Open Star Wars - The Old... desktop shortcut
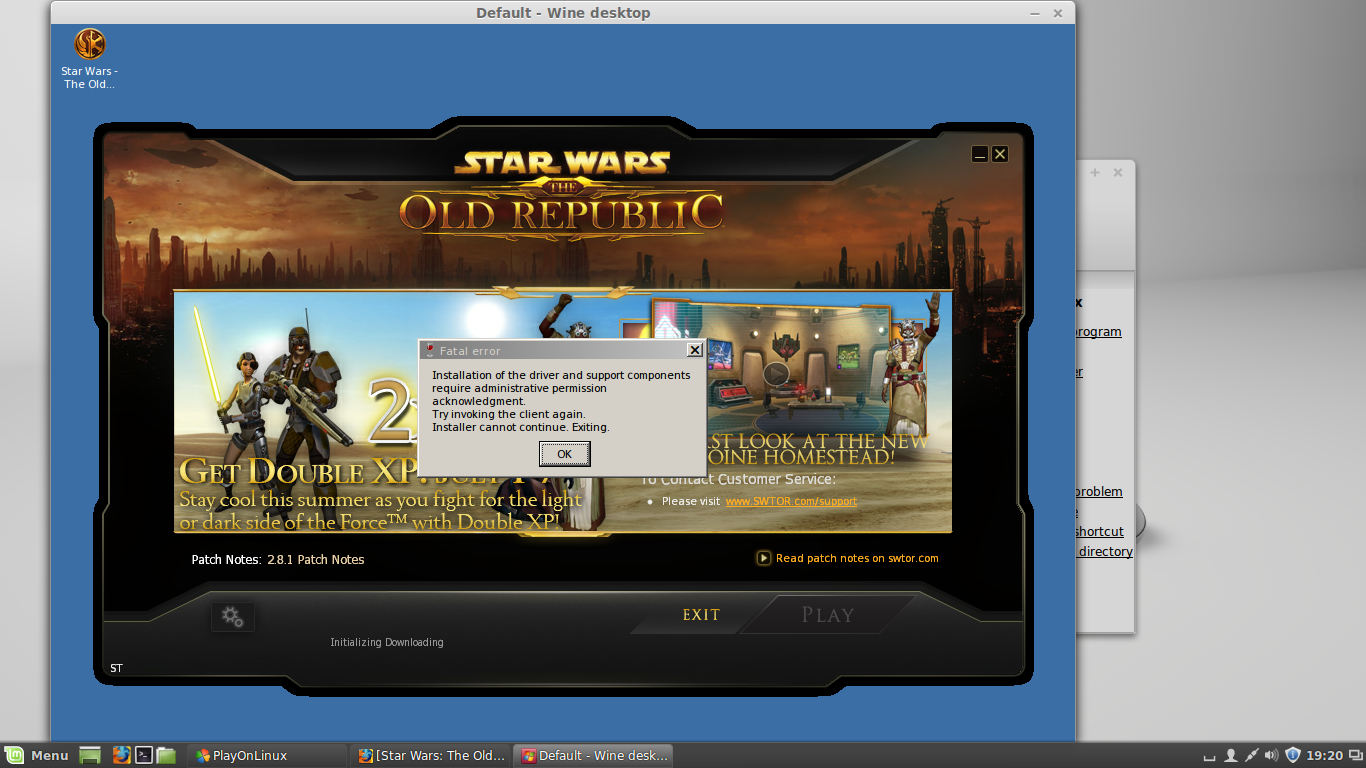Viewport: 1366px width, 768px height. 89,59
